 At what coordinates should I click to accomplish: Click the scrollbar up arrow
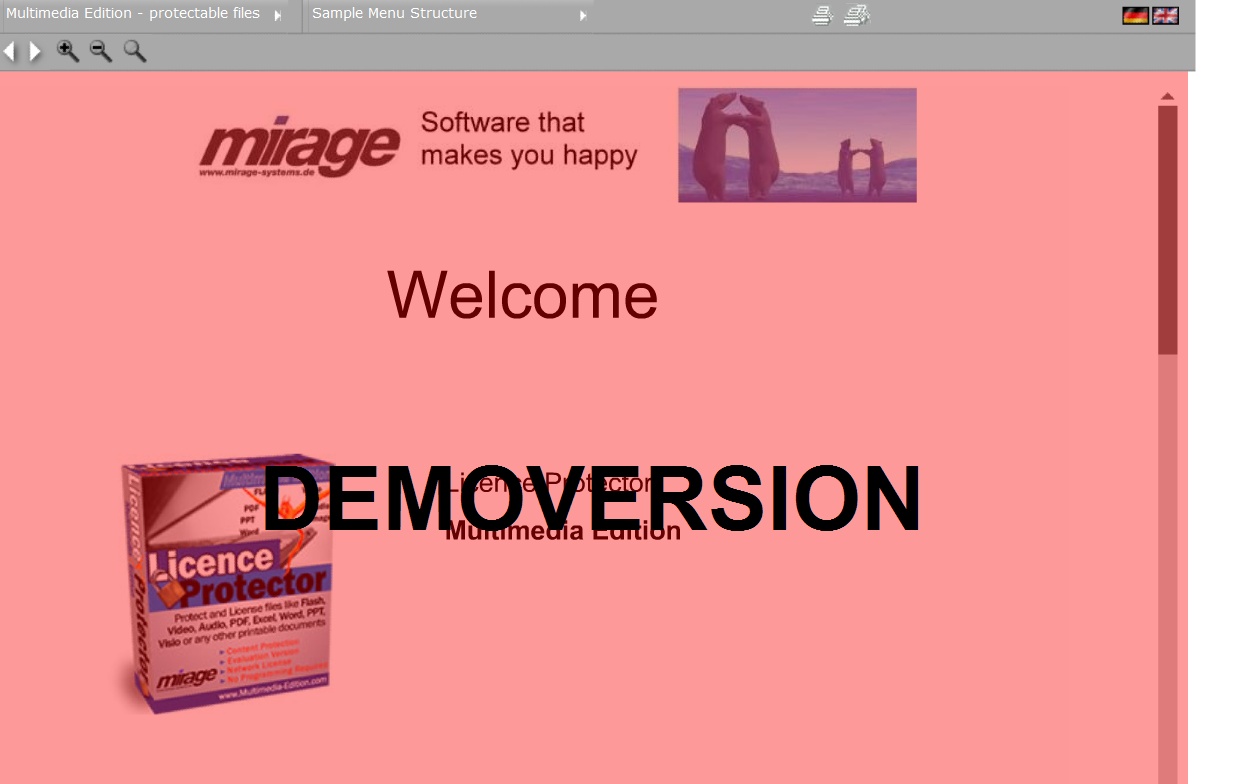(1167, 97)
